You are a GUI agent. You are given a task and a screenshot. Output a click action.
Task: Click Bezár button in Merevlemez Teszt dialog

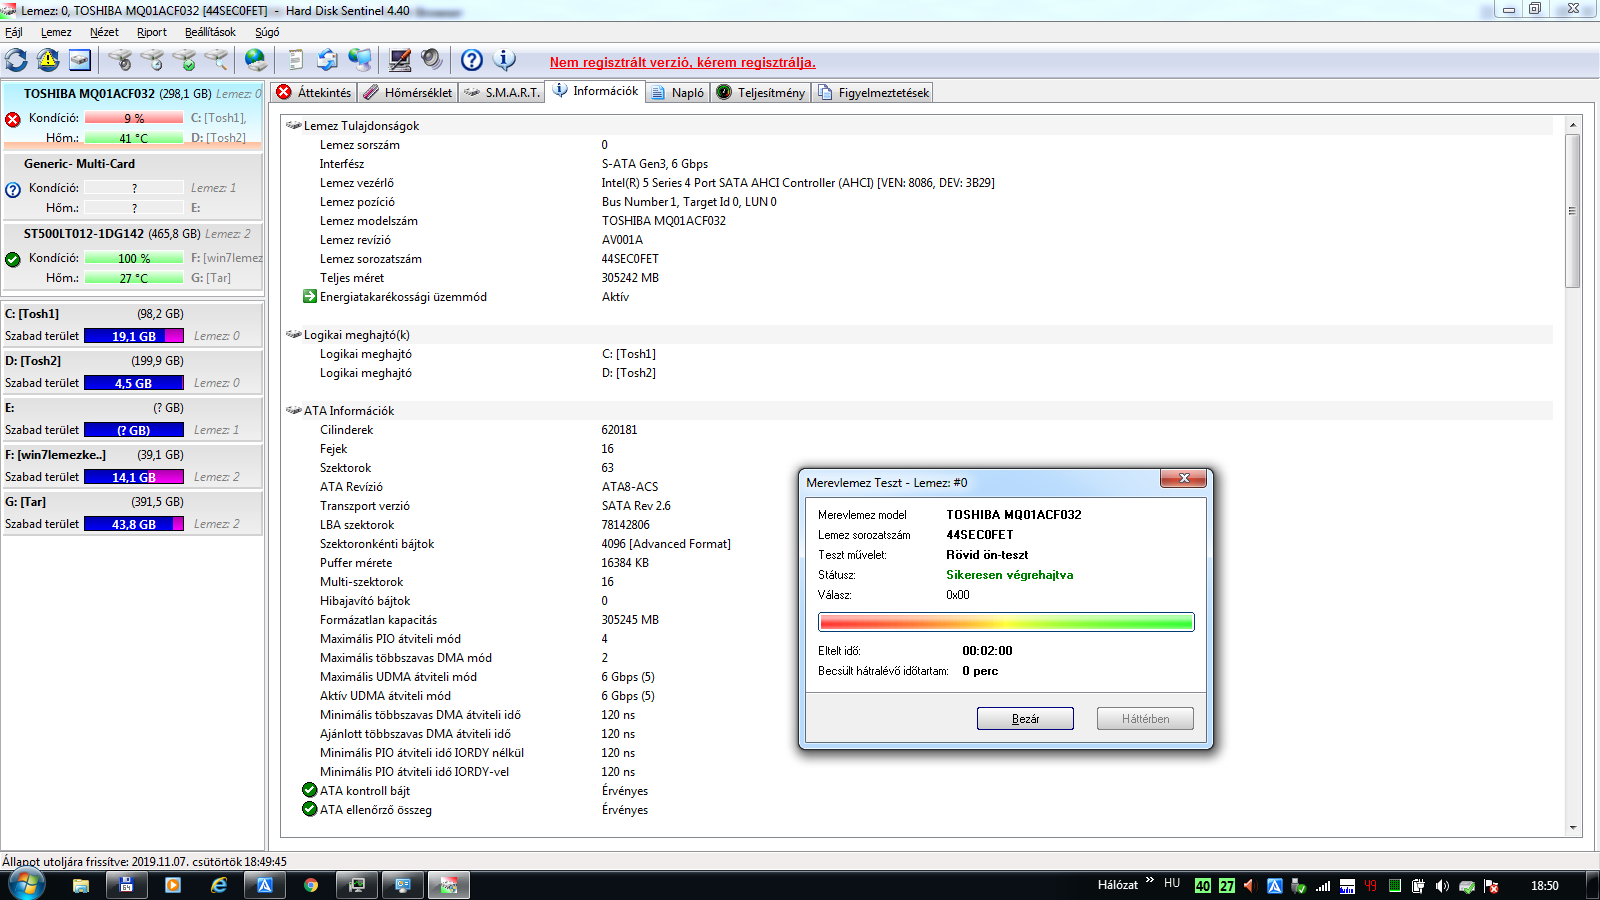tap(1025, 719)
